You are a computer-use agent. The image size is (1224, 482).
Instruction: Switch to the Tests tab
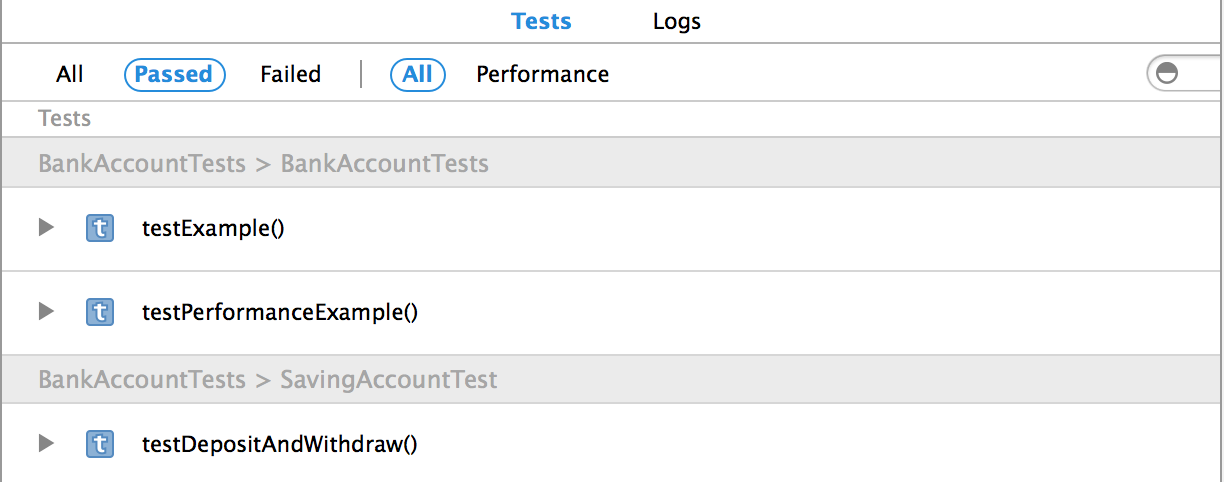tap(541, 21)
